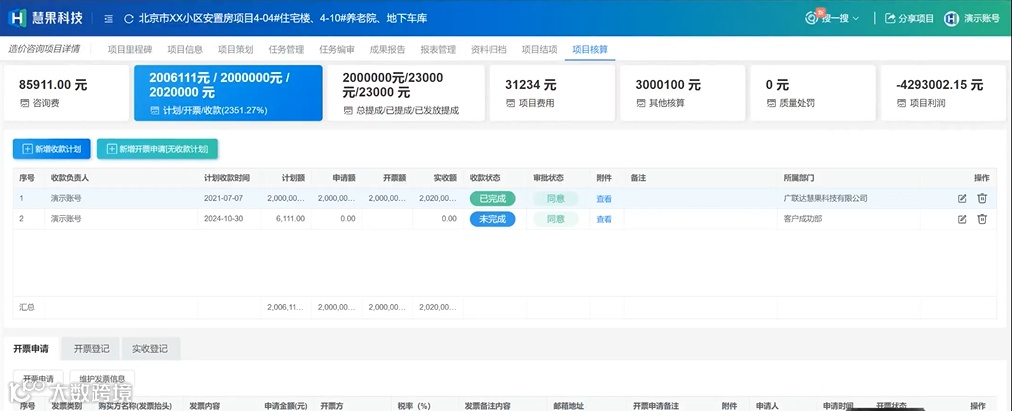Switch to the 开票登记 tab
Image resolution: width=1012 pixels, height=411 pixels.
(x=92, y=348)
